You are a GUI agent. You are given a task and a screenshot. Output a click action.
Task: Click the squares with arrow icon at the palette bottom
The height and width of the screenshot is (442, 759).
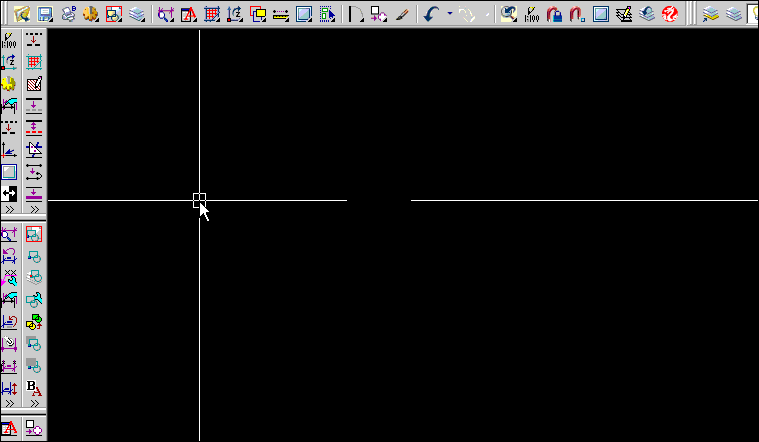pos(34,428)
